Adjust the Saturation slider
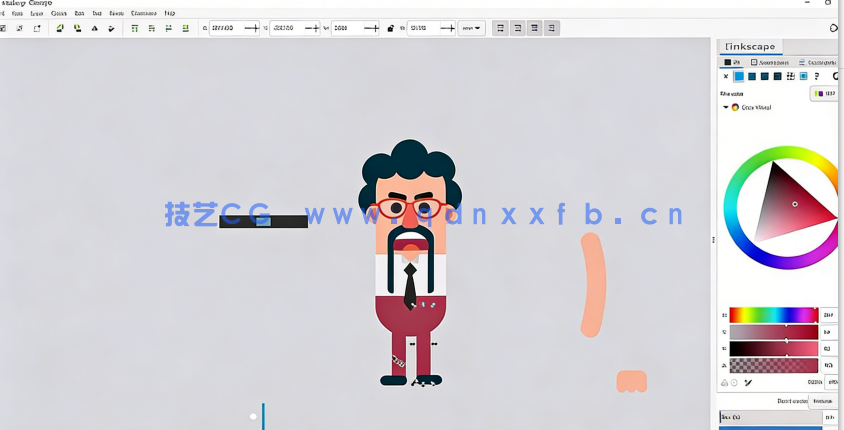This screenshot has height=430, width=844. (x=774, y=332)
